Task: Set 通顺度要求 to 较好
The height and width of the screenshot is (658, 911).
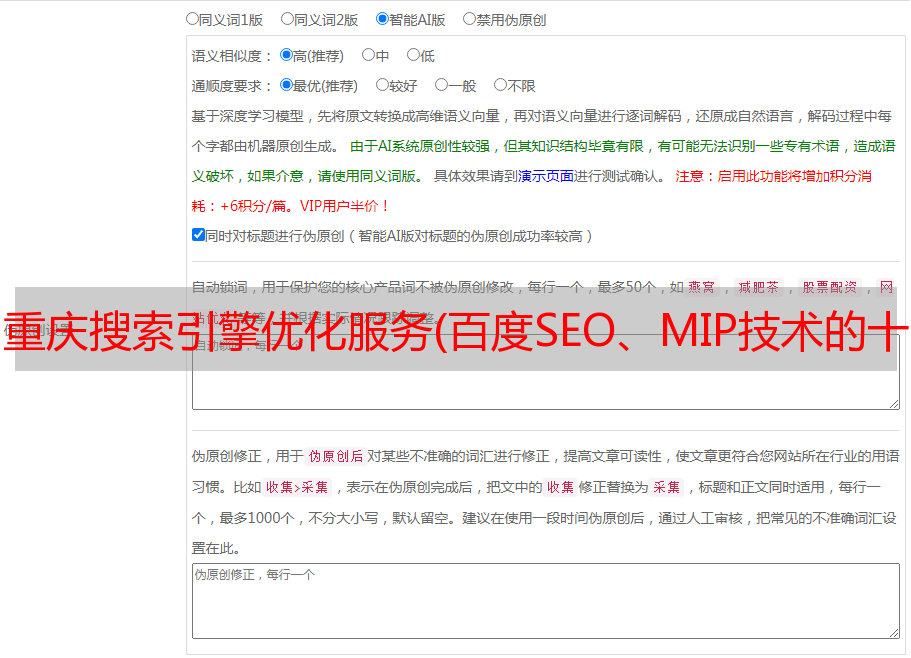Action: click(x=382, y=85)
